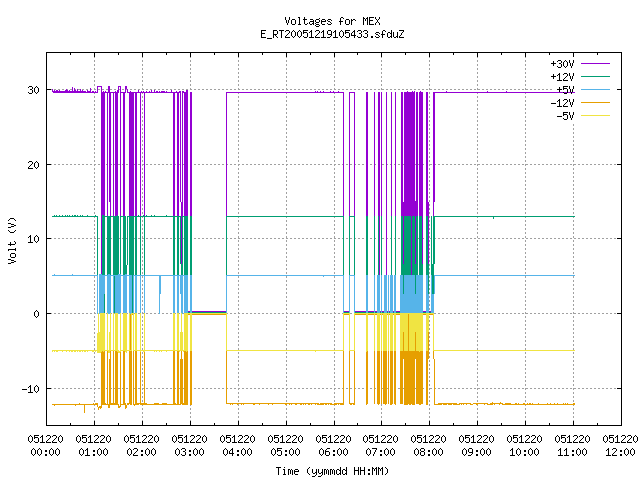Click the 051220 09:00 time label

pos(477,446)
